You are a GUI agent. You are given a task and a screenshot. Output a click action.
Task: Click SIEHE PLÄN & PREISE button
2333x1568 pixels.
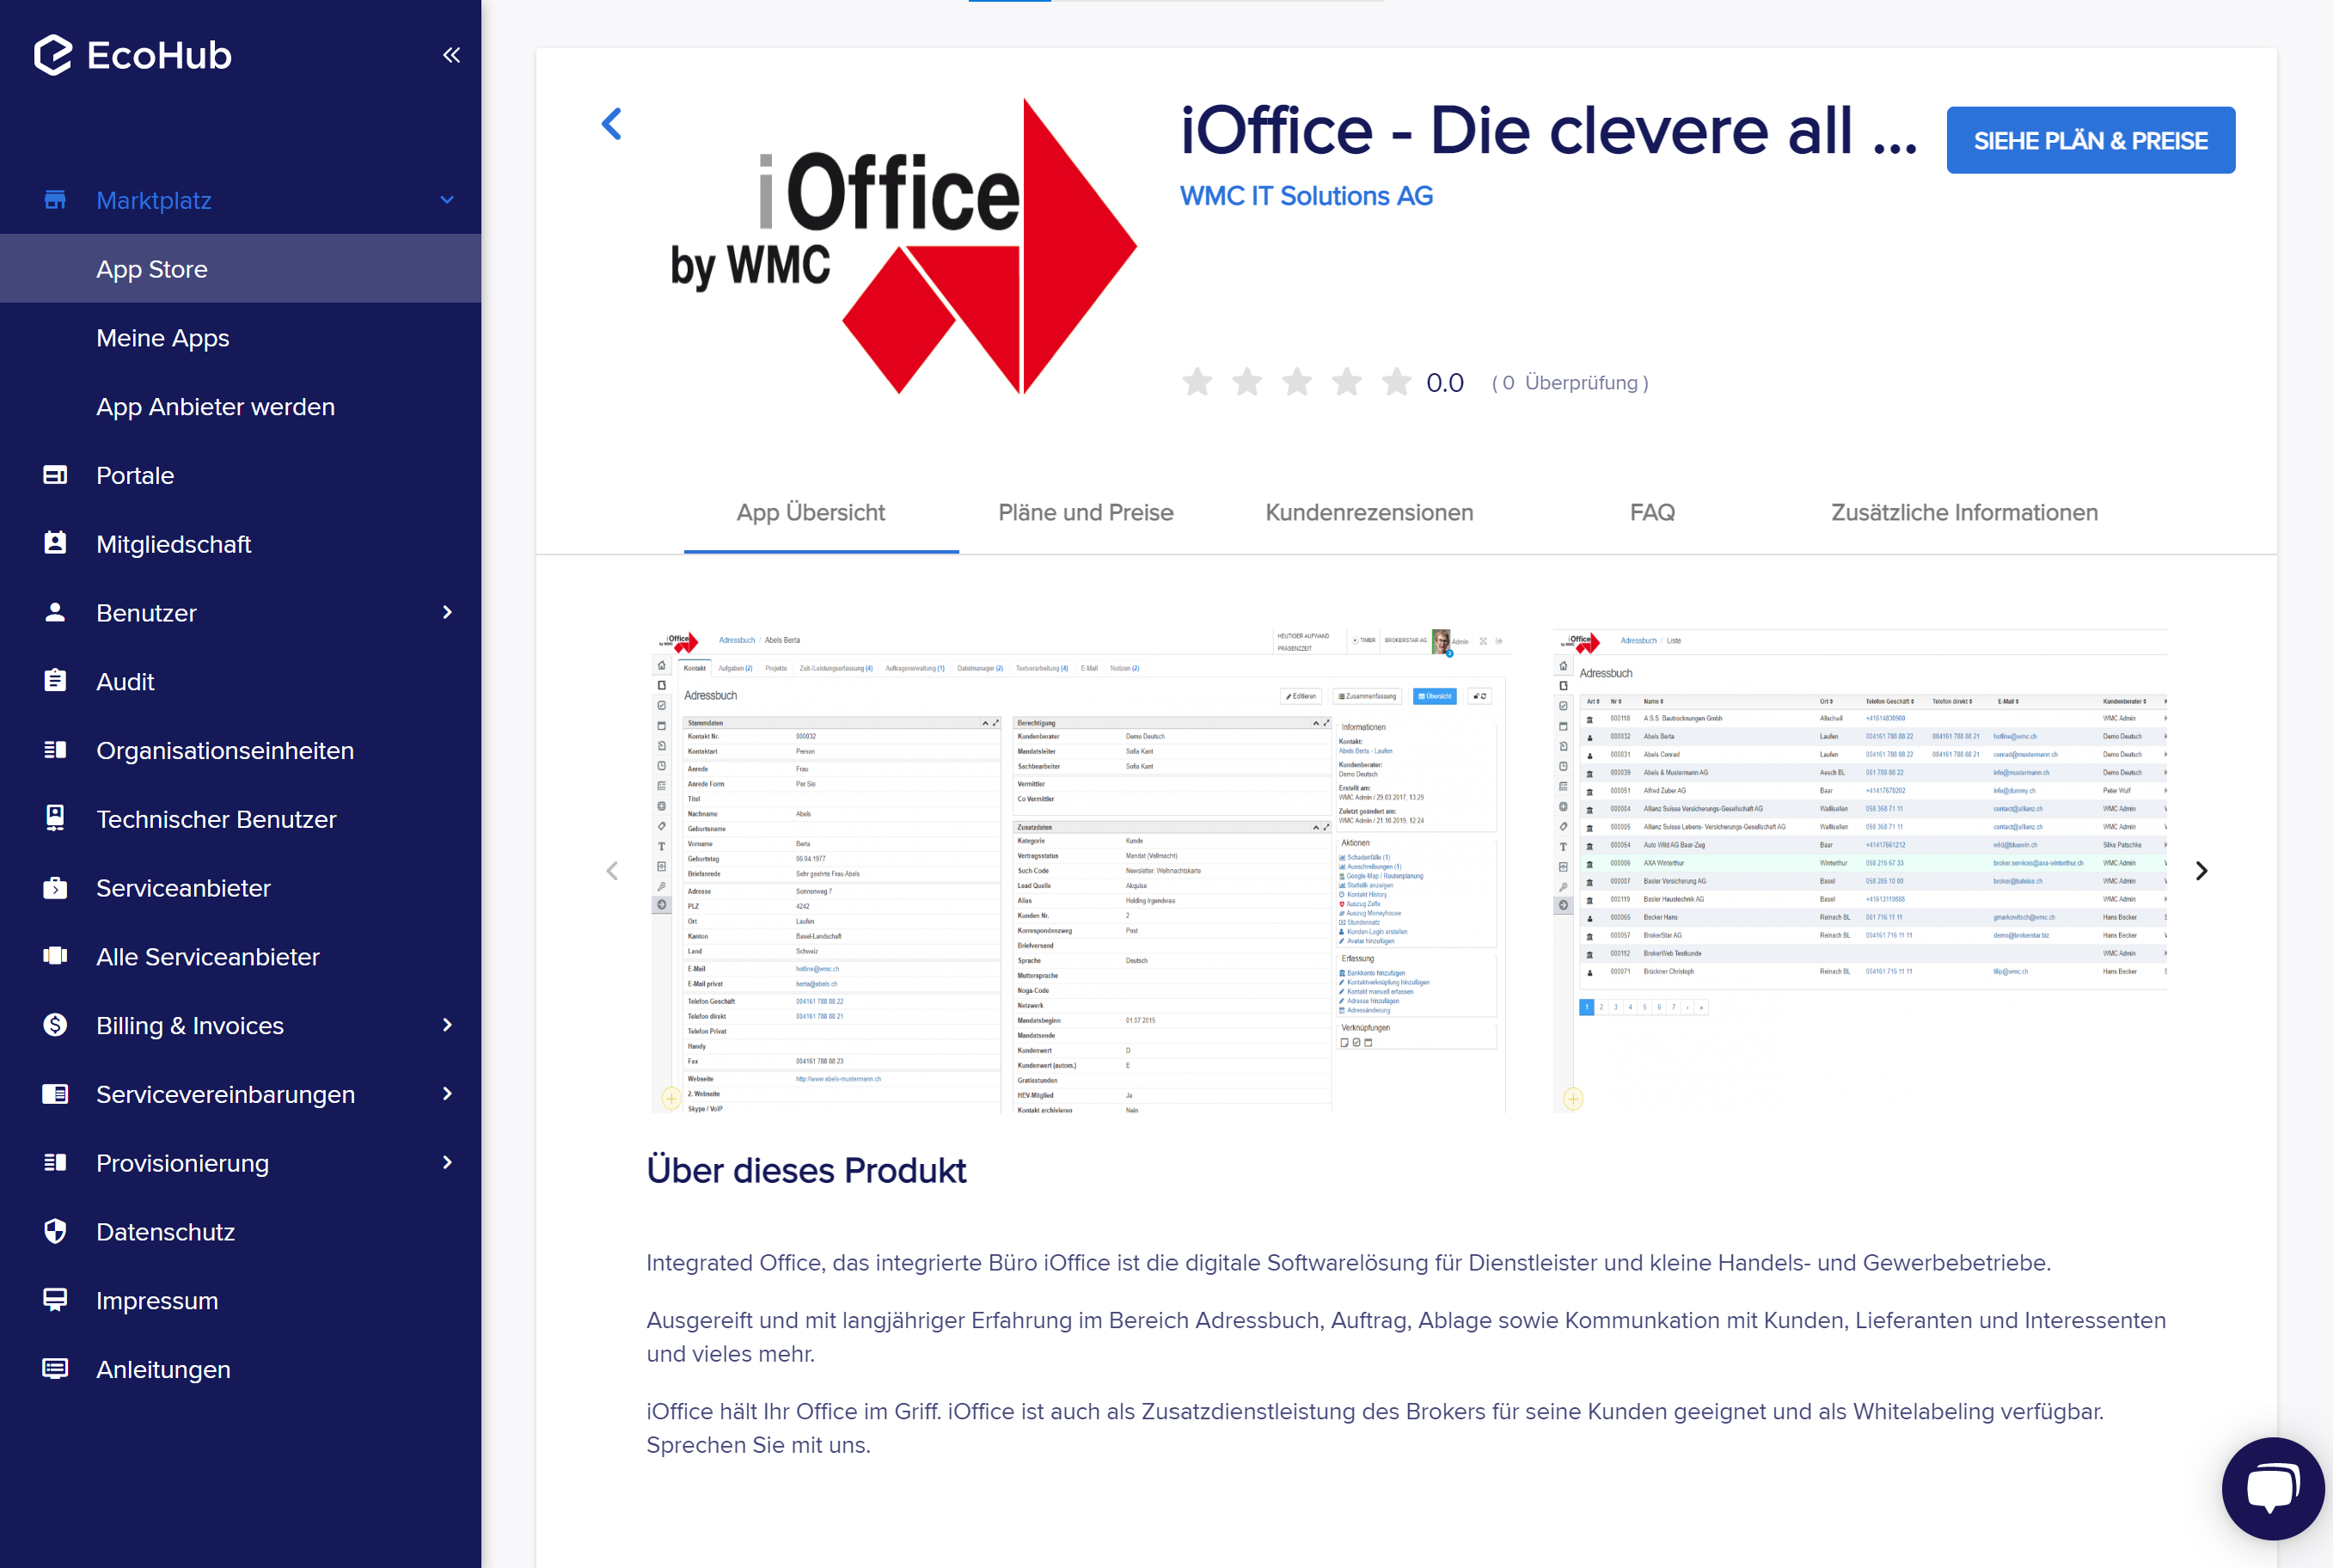2090,140
